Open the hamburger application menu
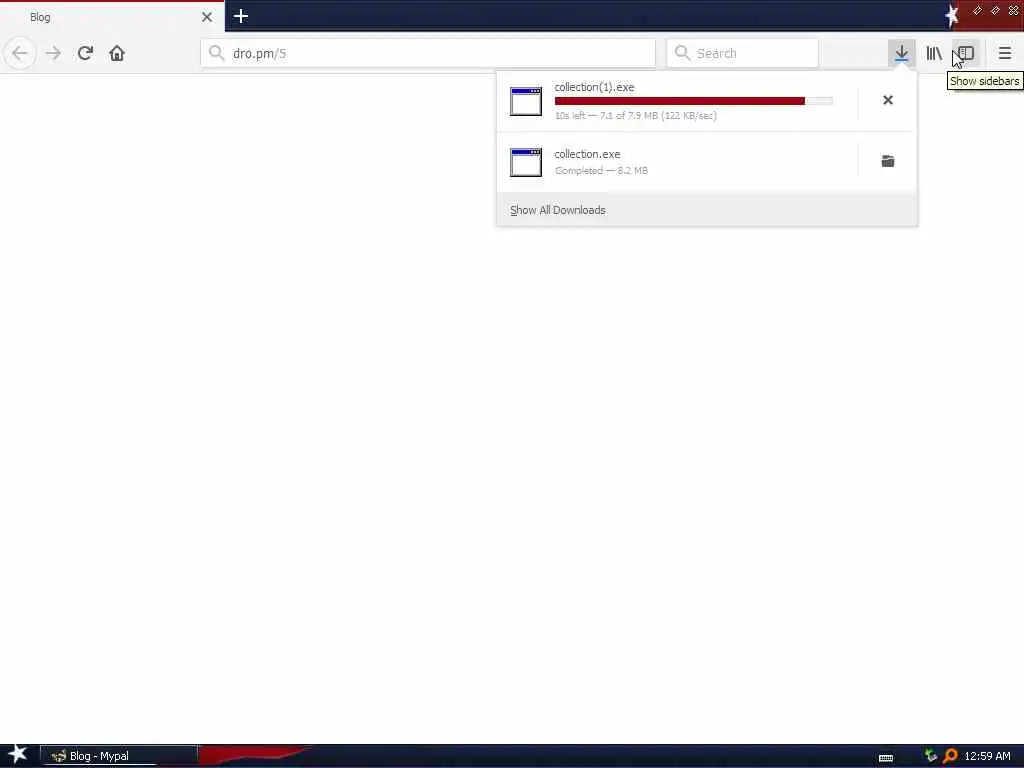This screenshot has width=1024, height=768. point(1004,53)
